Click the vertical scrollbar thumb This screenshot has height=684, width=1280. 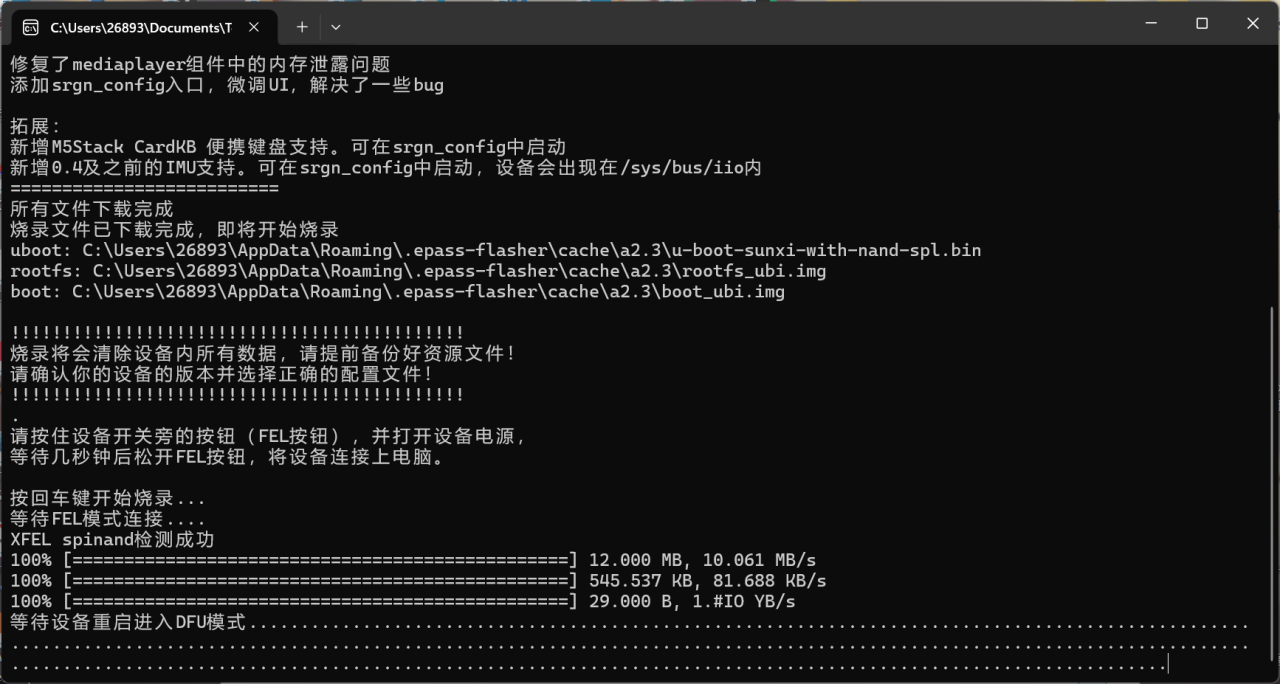[1273, 480]
